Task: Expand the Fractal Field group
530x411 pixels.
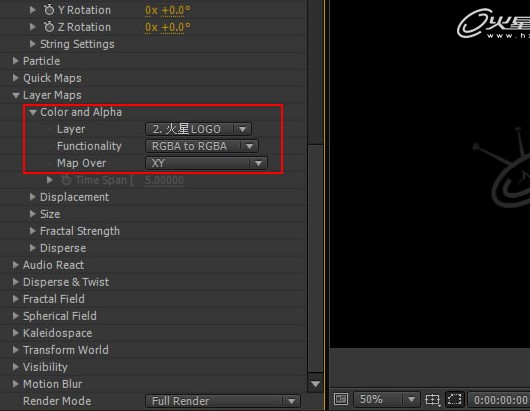Action: click(x=16, y=299)
